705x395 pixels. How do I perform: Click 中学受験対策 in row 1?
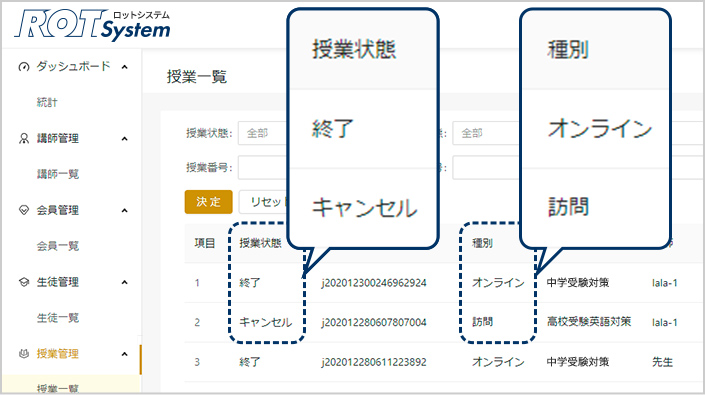point(578,283)
